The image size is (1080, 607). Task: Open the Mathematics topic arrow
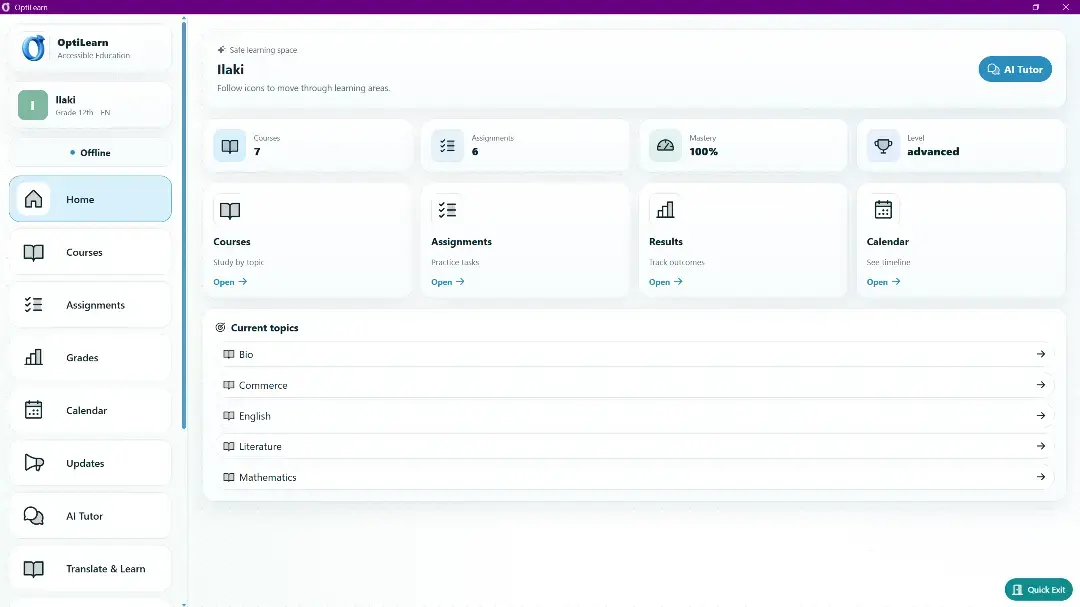[x=1041, y=477]
